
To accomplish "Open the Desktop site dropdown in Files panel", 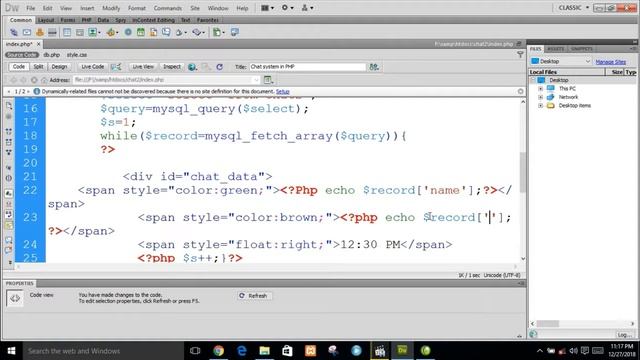I will pyautogui.click(x=561, y=61).
